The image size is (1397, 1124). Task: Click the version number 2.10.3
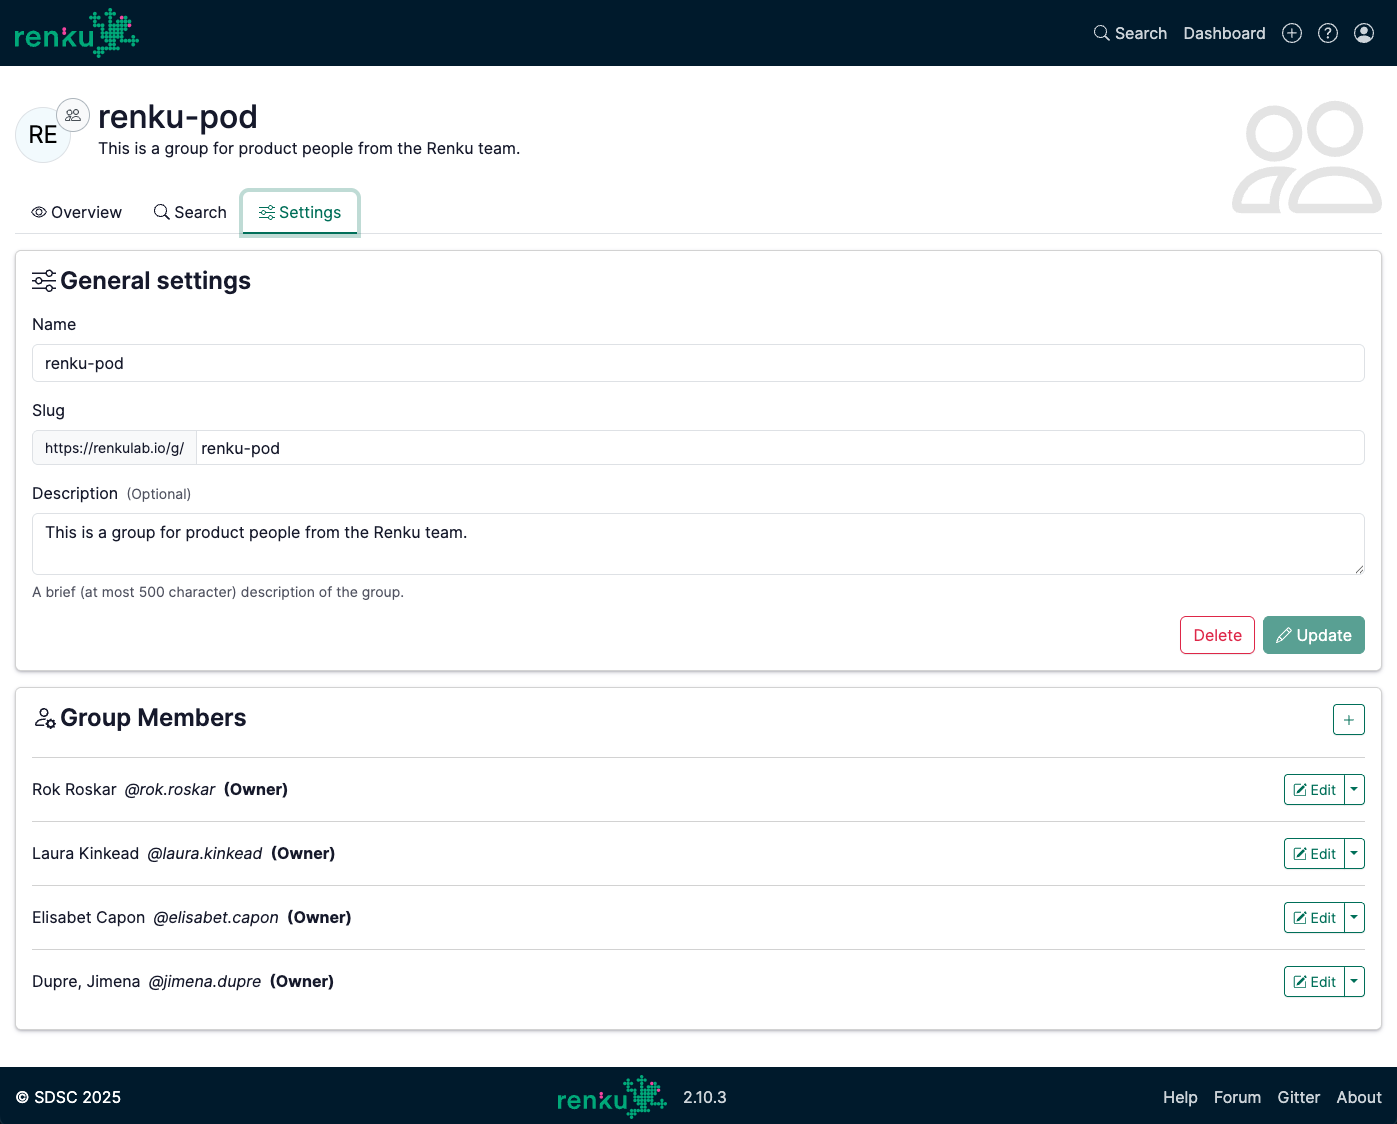[x=705, y=1097]
